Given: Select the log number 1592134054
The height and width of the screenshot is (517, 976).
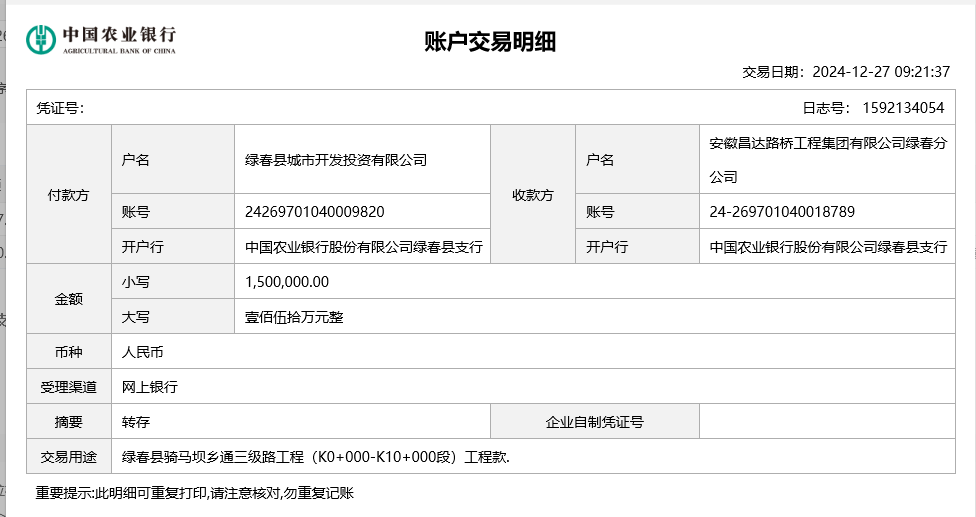Looking at the screenshot, I should click(x=901, y=108).
